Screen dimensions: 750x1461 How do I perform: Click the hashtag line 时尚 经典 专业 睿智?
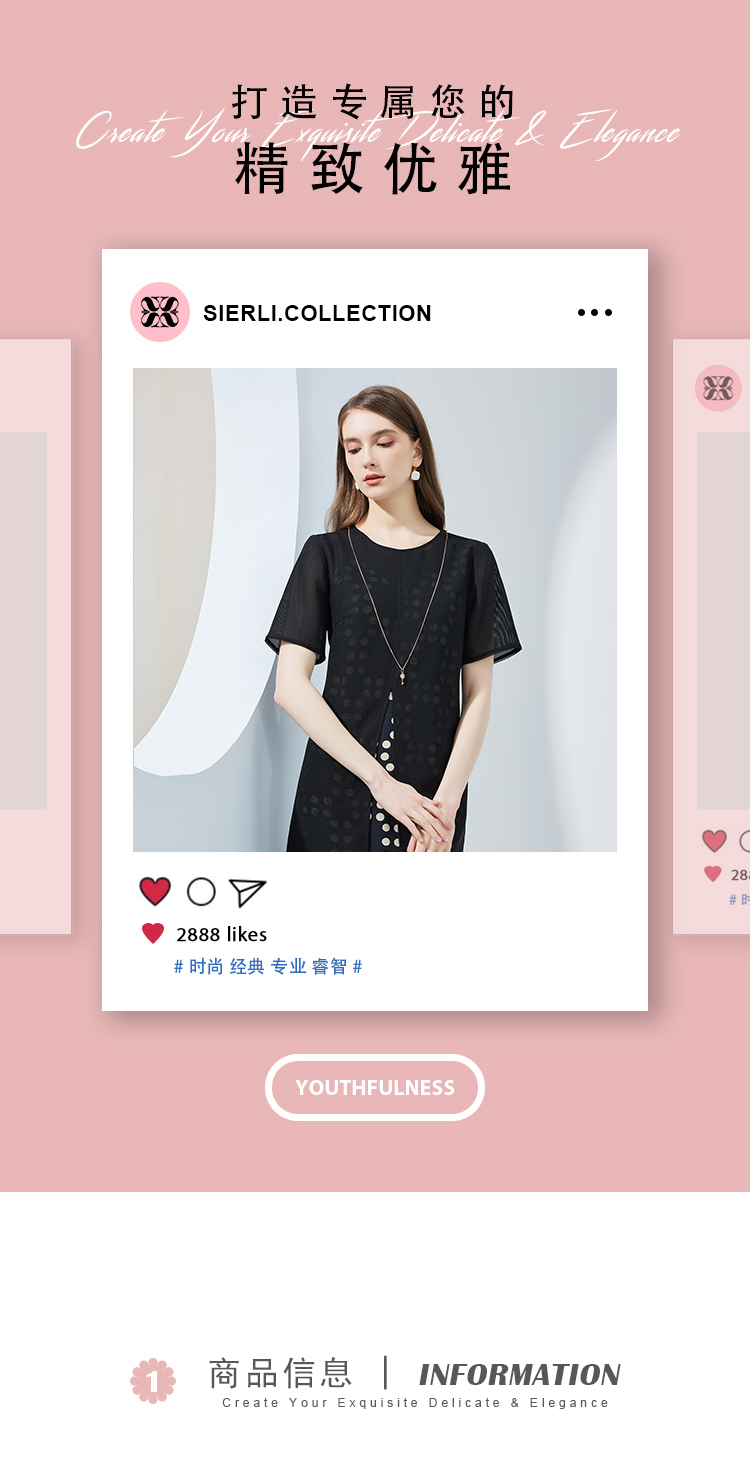tap(268, 966)
